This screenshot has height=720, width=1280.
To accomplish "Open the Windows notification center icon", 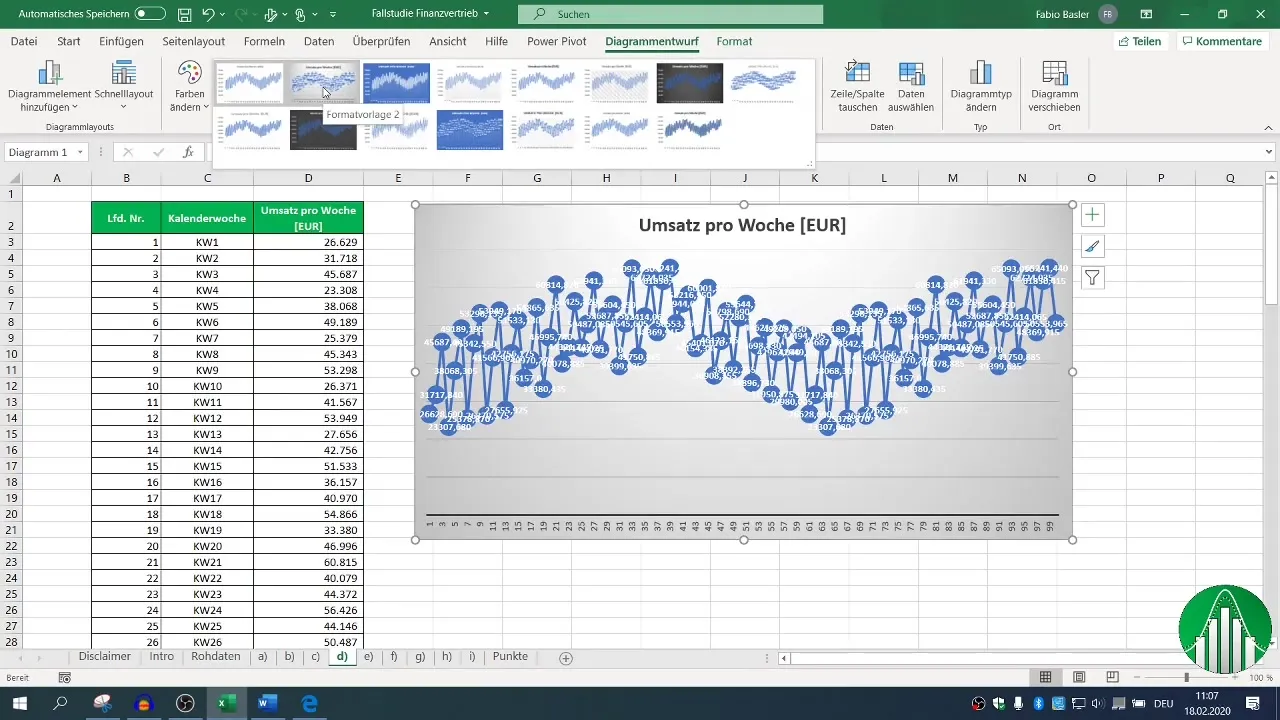I will (1253, 703).
